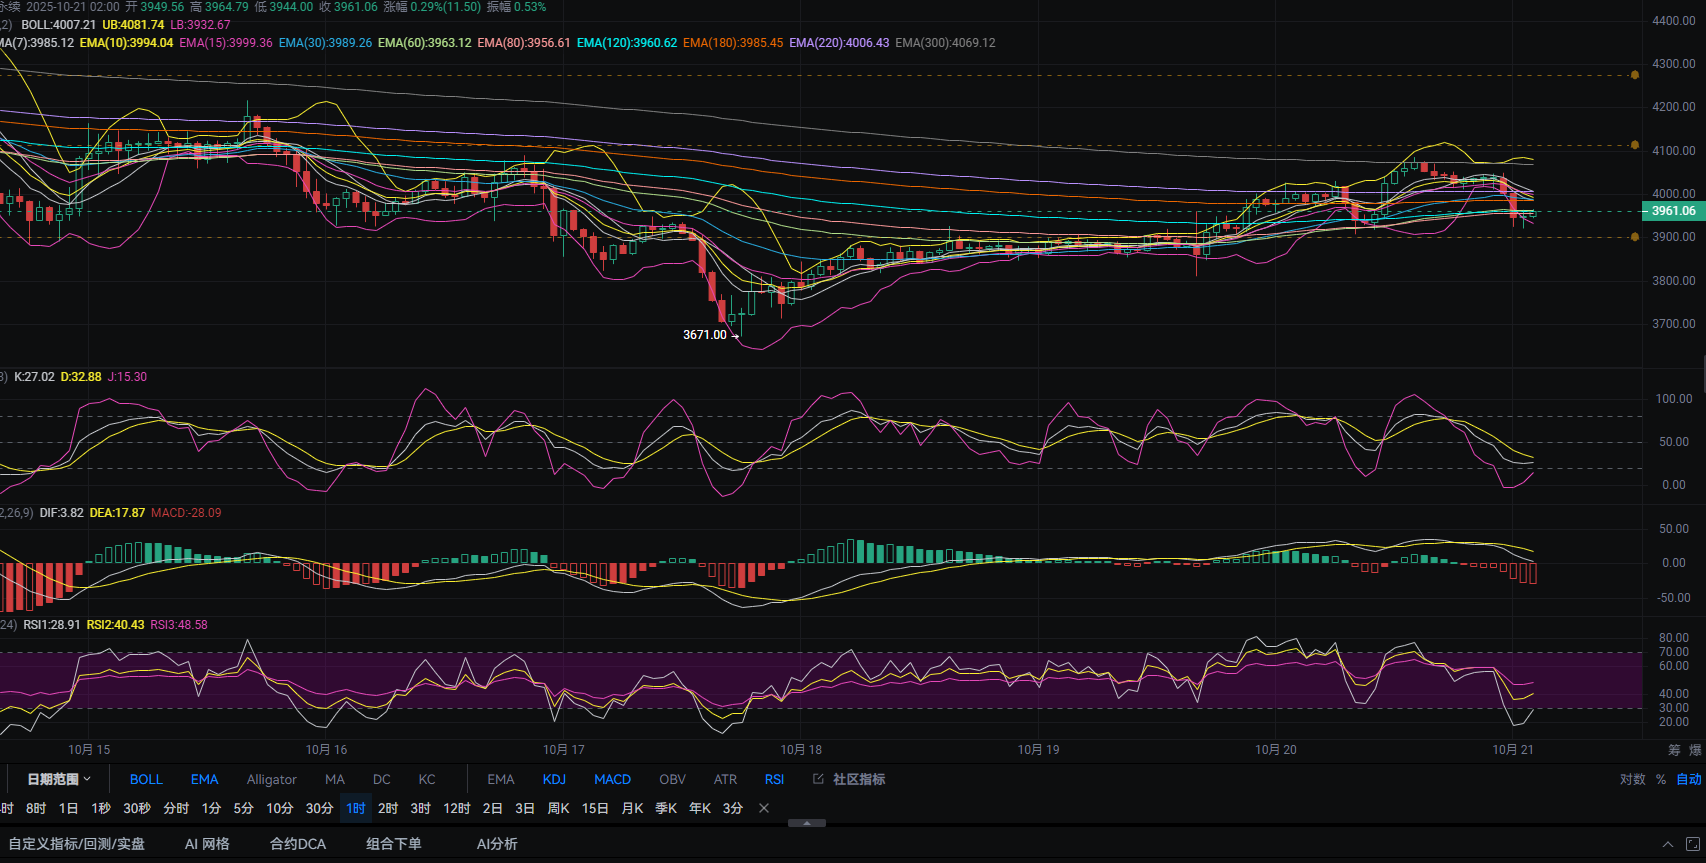Open the 日期范围 date range dropdown
This screenshot has height=863, width=1706.
(58, 779)
